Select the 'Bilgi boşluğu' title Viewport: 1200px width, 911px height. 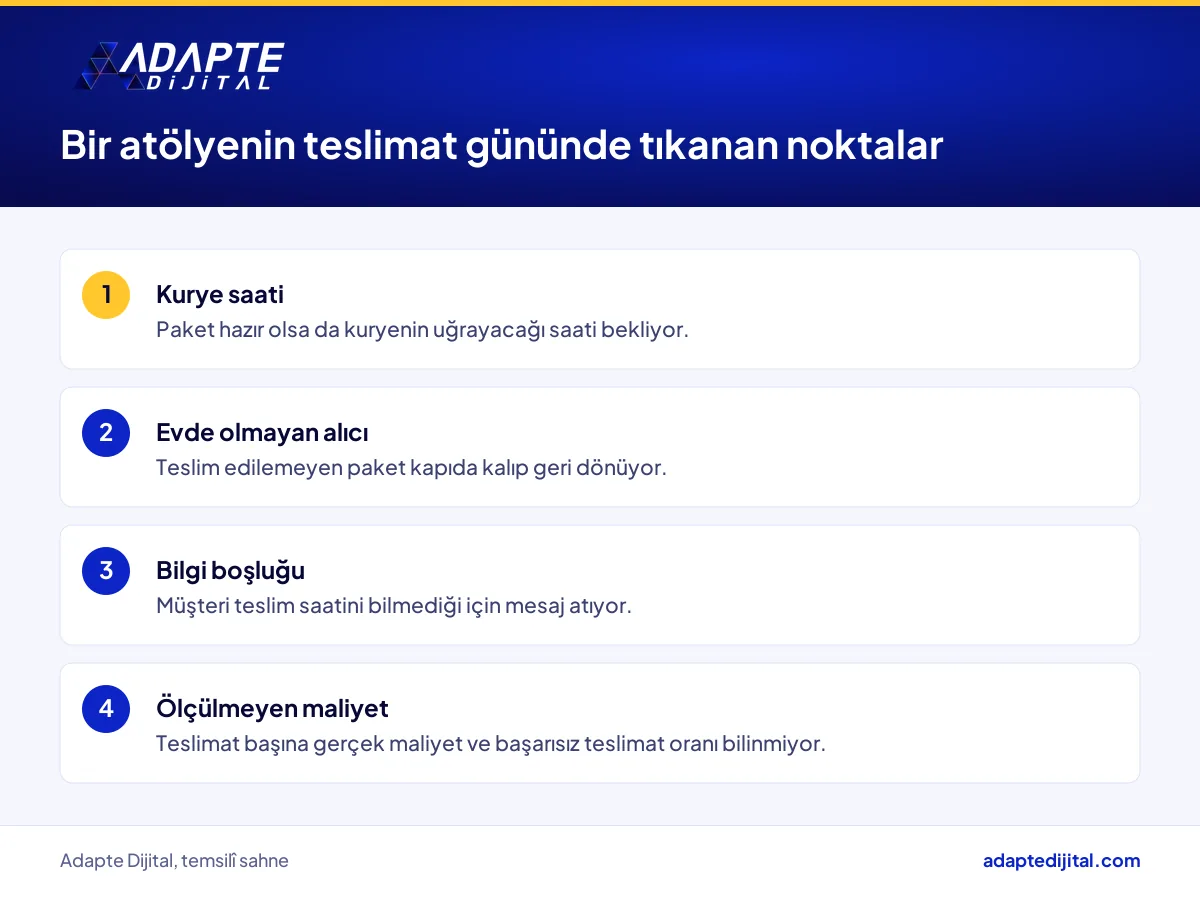pos(230,571)
